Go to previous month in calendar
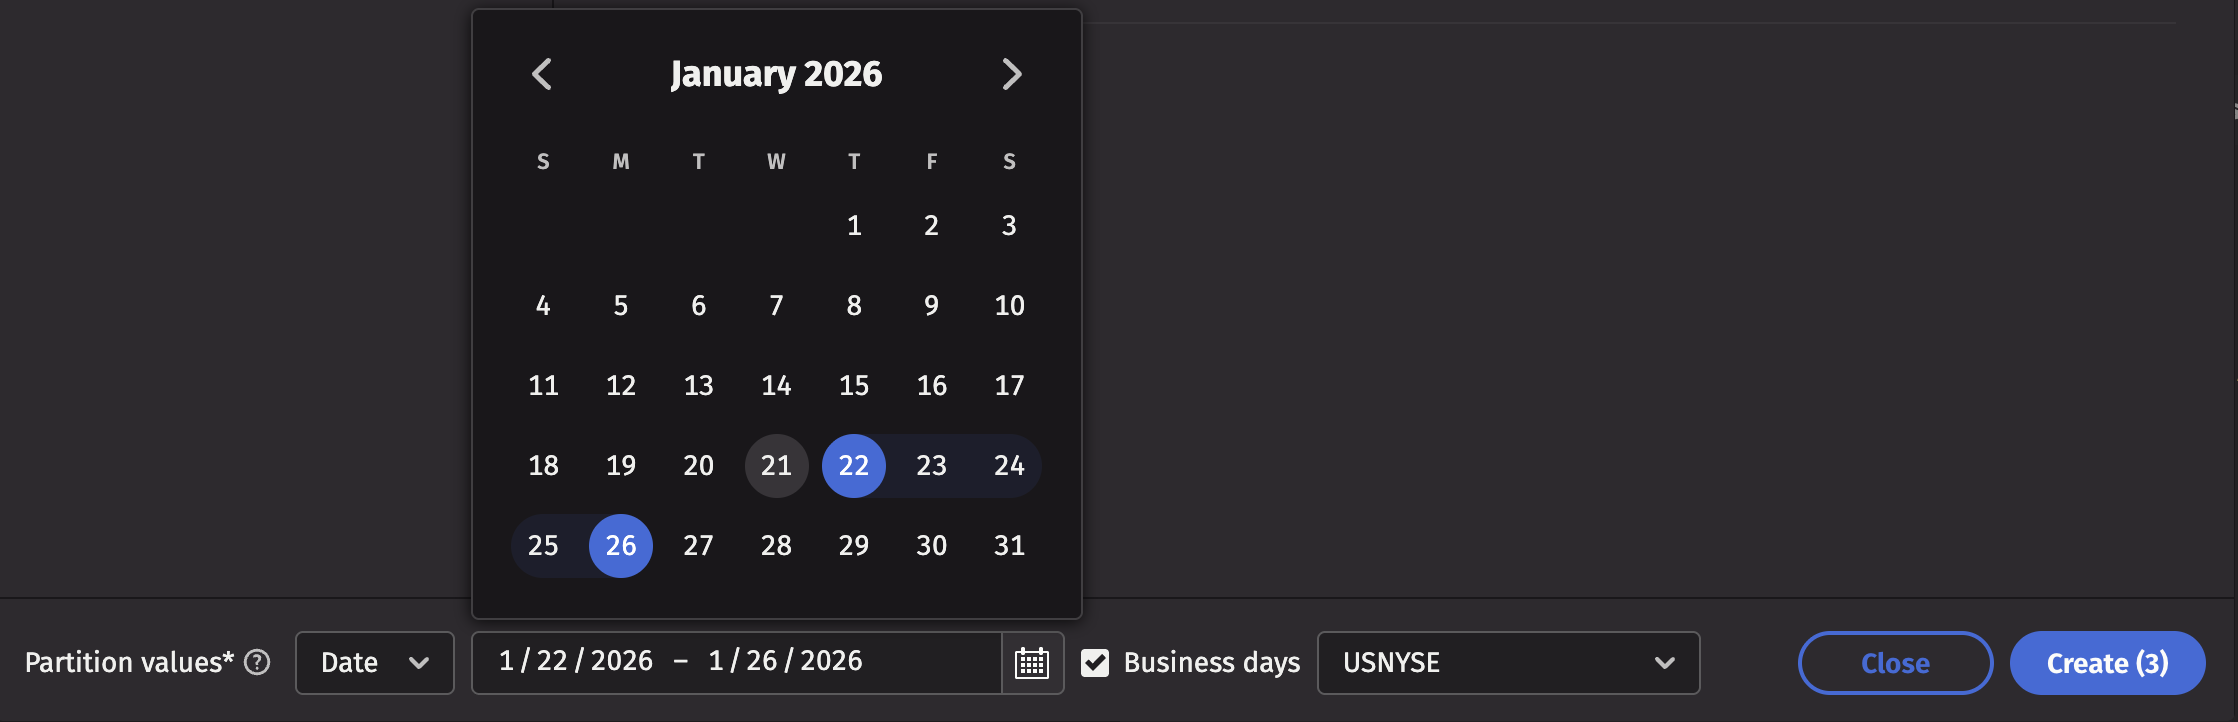Image resolution: width=2238 pixels, height=722 pixels. click(542, 74)
